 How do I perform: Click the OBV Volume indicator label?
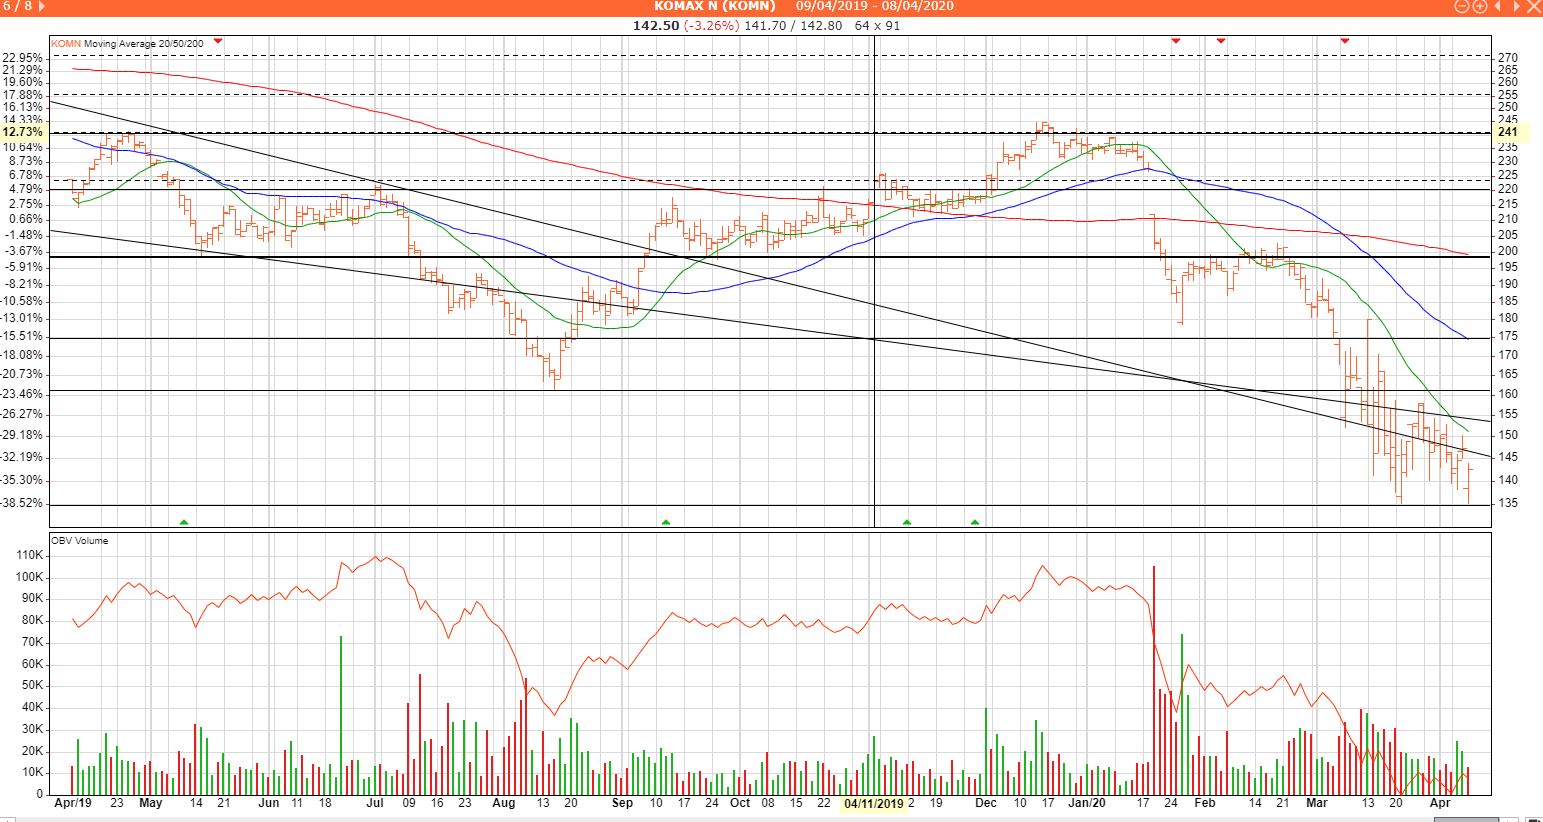tap(80, 541)
